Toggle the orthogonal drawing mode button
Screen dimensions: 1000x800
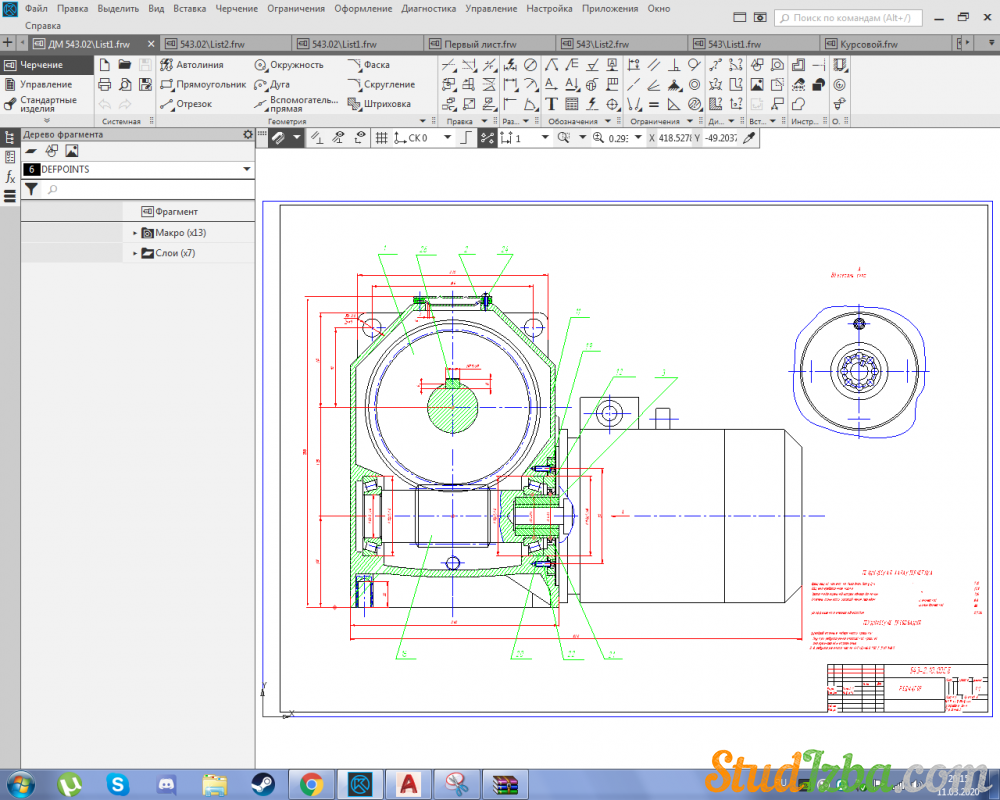click(464, 138)
